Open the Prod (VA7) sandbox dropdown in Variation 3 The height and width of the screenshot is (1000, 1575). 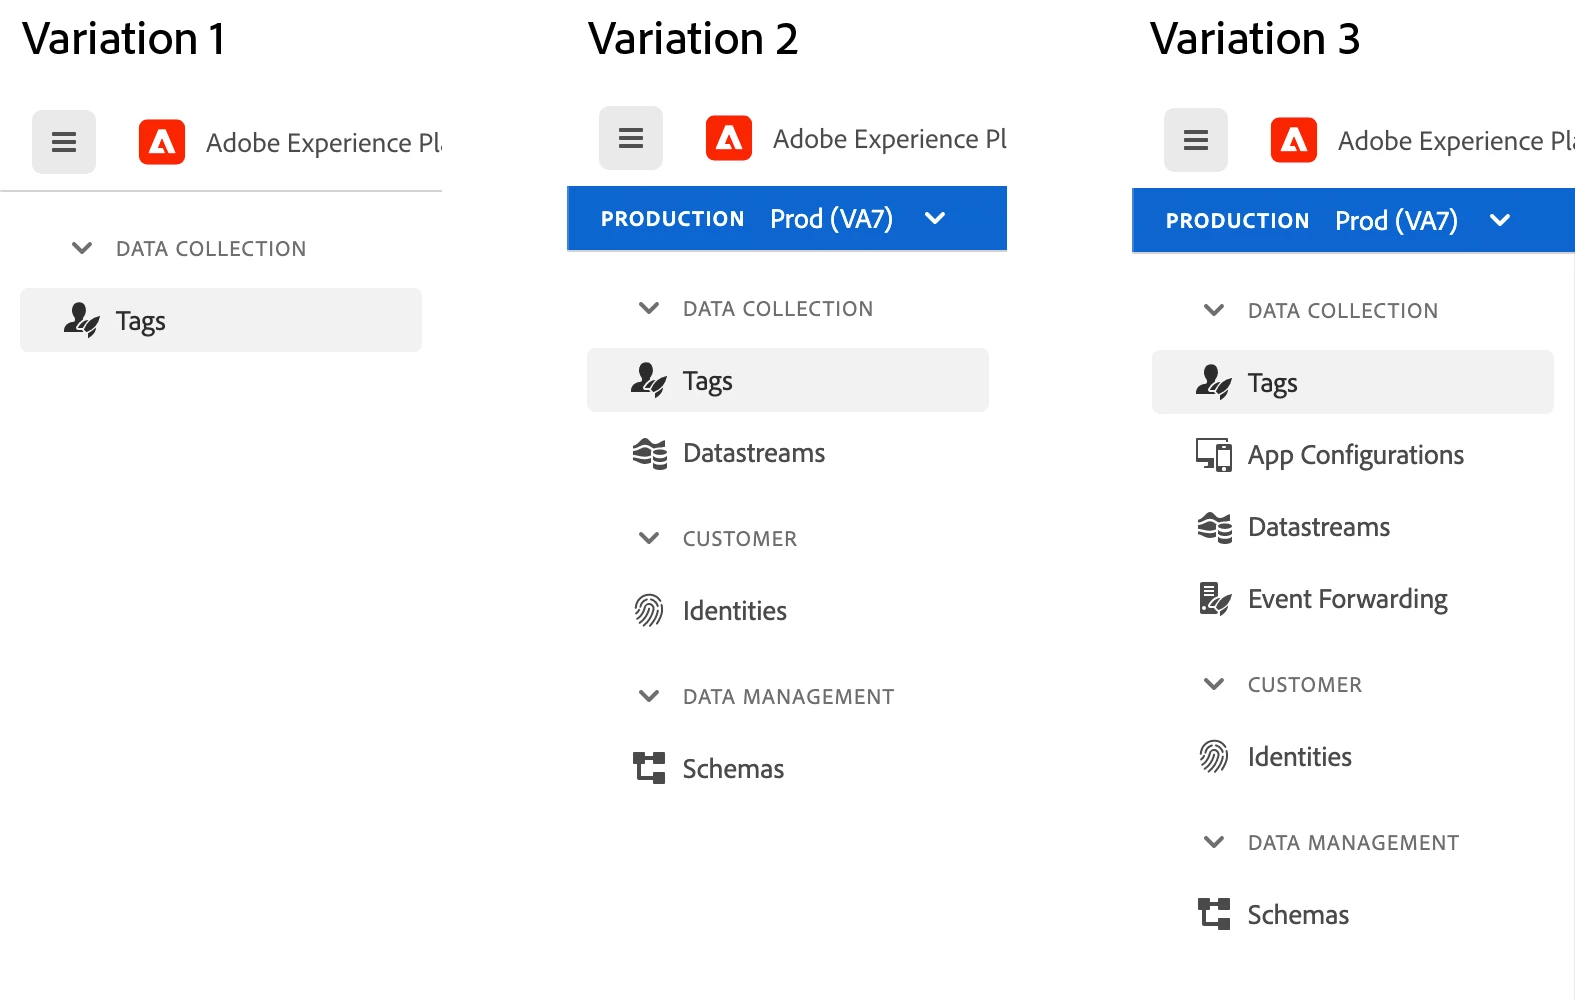coord(1500,221)
